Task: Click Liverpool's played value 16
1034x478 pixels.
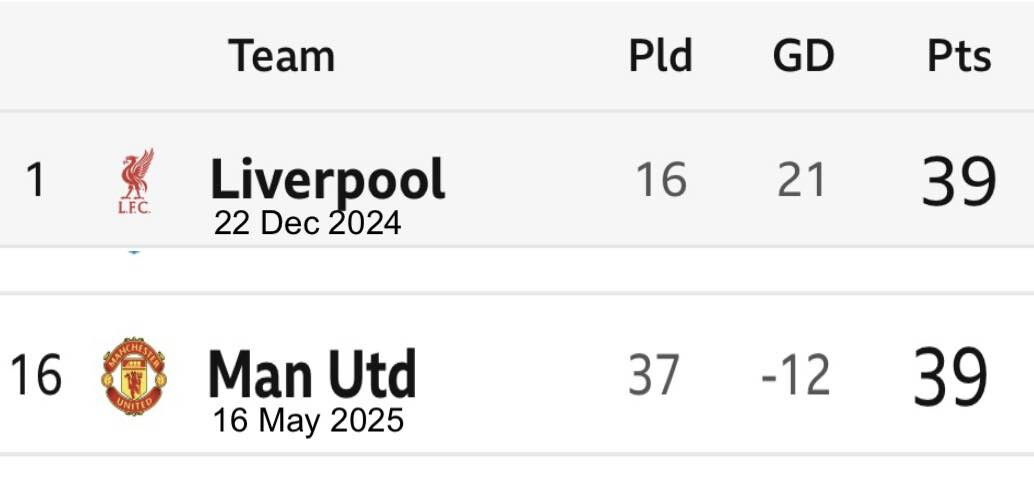Action: [661, 180]
